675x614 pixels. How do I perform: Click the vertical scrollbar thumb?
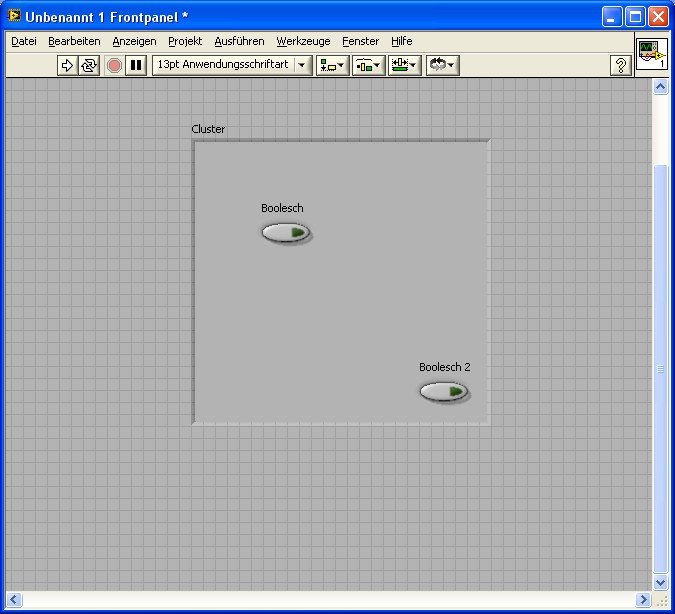660,369
